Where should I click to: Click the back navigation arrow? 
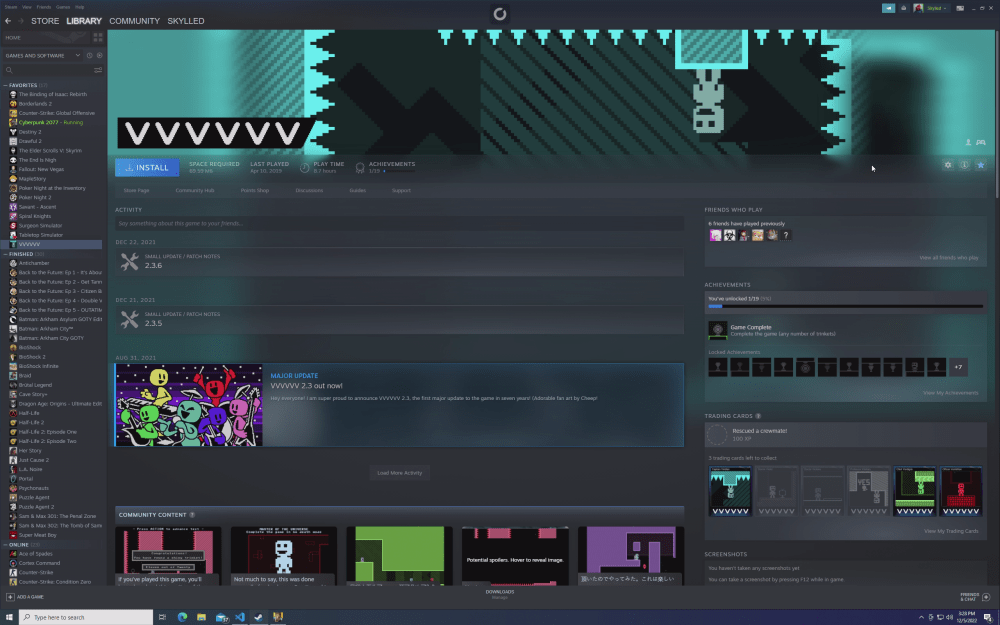coord(9,20)
